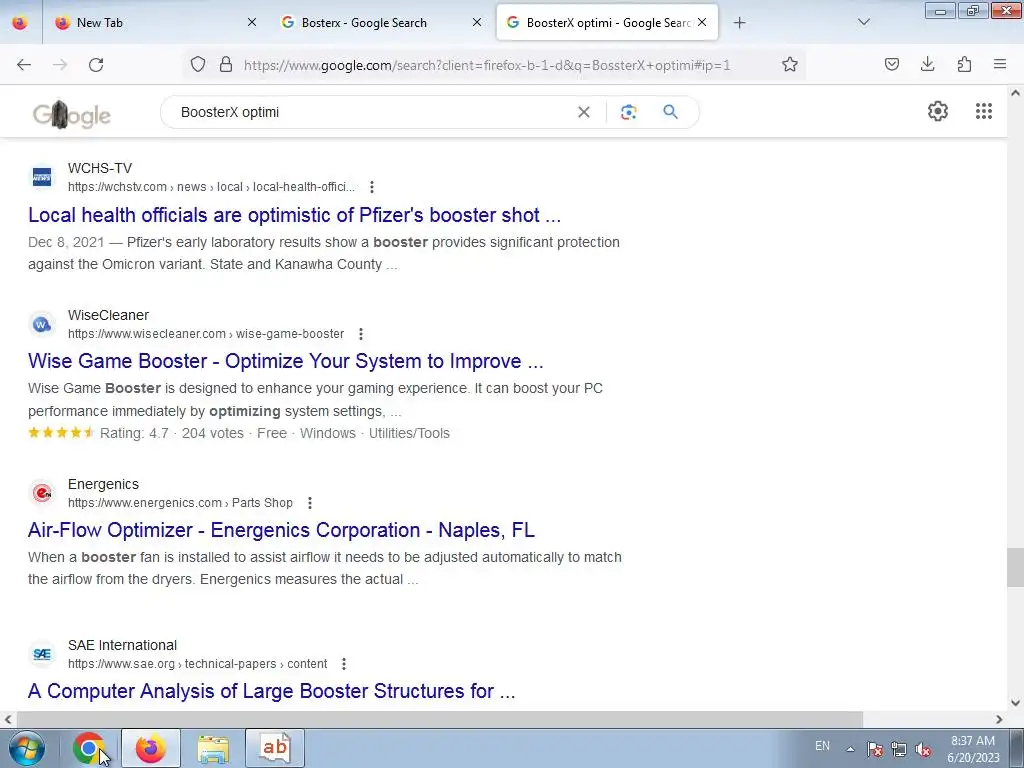Click the muted volume tray icon
The height and width of the screenshot is (768, 1024).
click(923, 749)
